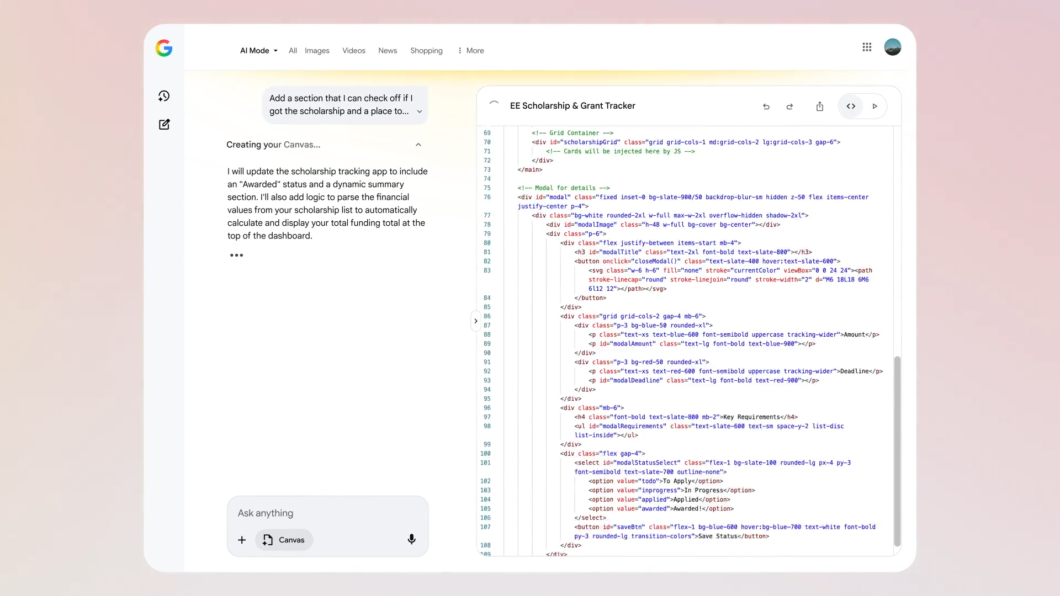This screenshot has width=1060, height=596.
Task: Open the AI Mode dropdown
Action: pos(258,51)
